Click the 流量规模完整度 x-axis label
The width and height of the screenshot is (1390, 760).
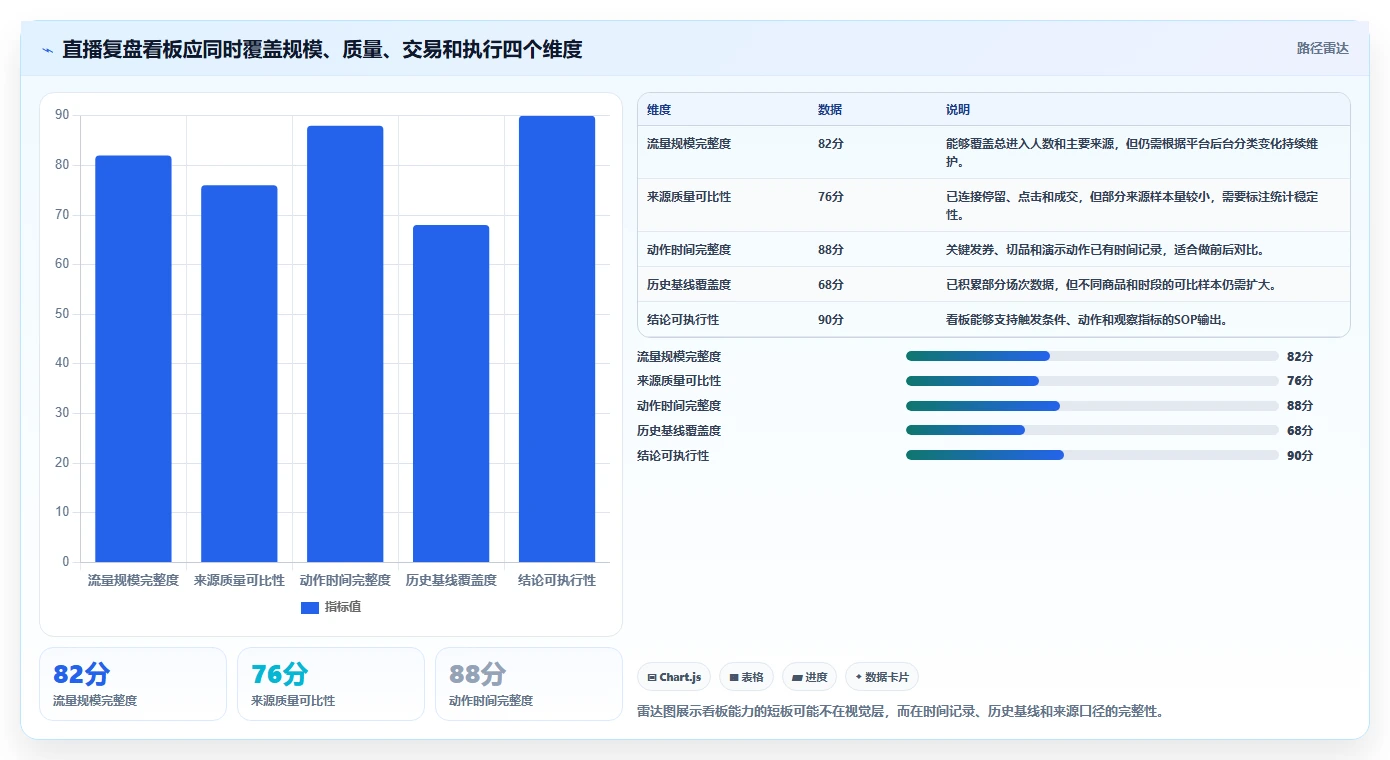click(133, 580)
